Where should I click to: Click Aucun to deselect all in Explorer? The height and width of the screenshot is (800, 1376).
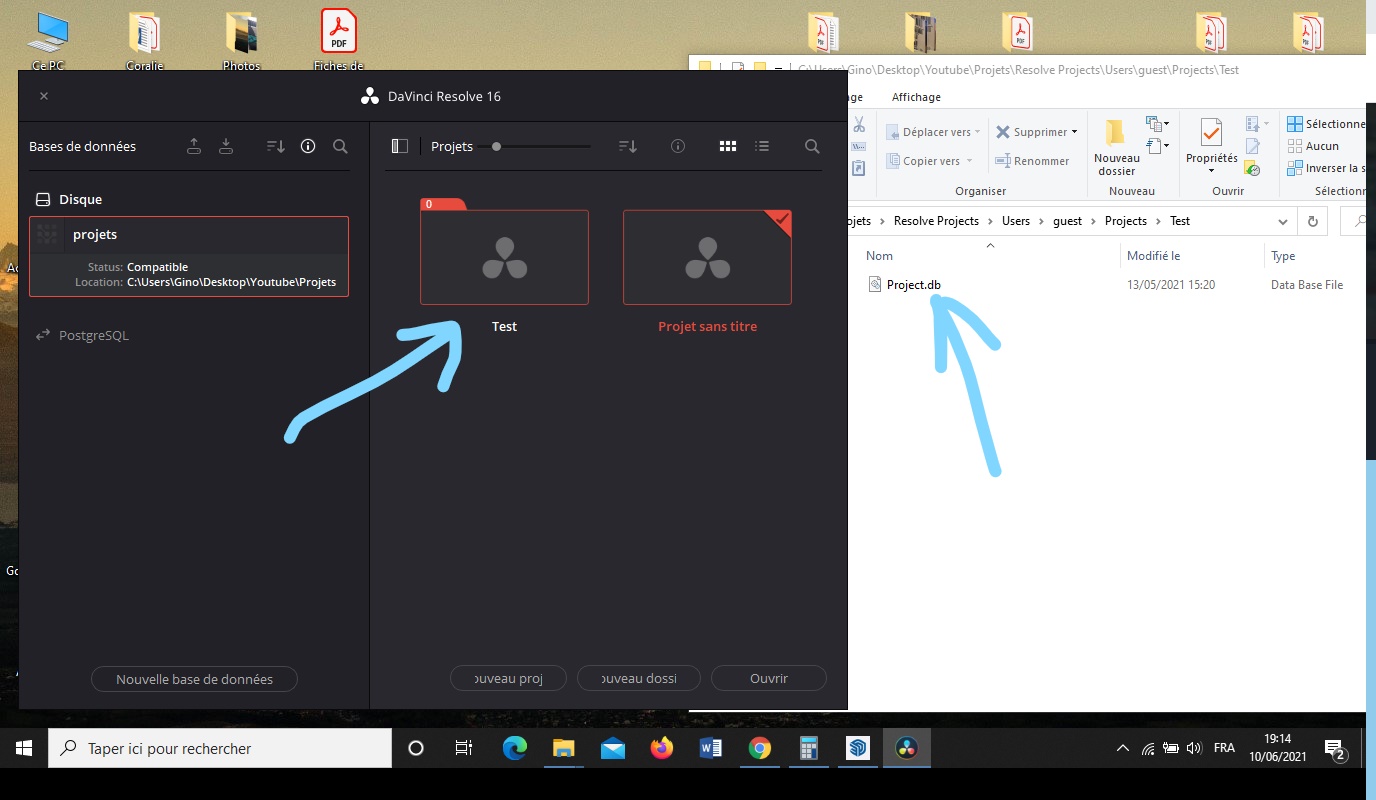point(1314,146)
